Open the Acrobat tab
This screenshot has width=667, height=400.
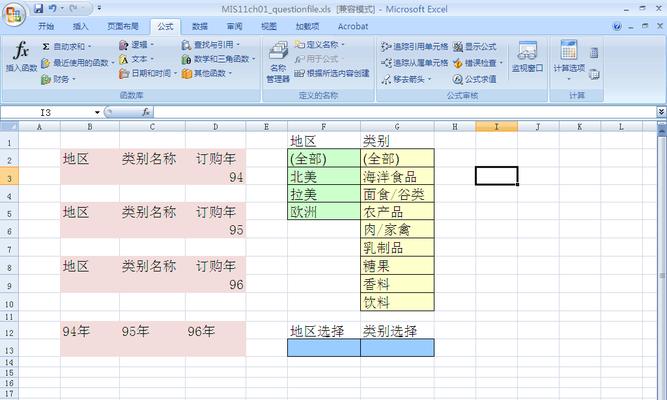(x=353, y=26)
